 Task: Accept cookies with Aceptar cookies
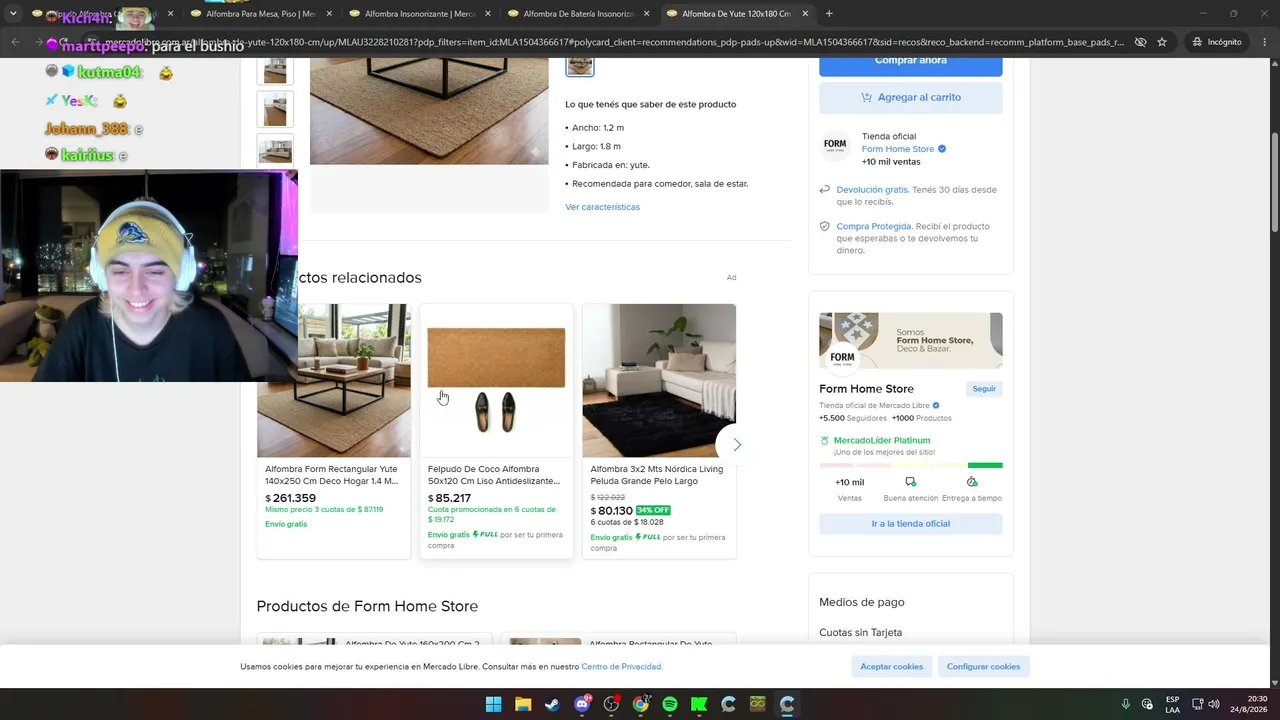pos(892,667)
